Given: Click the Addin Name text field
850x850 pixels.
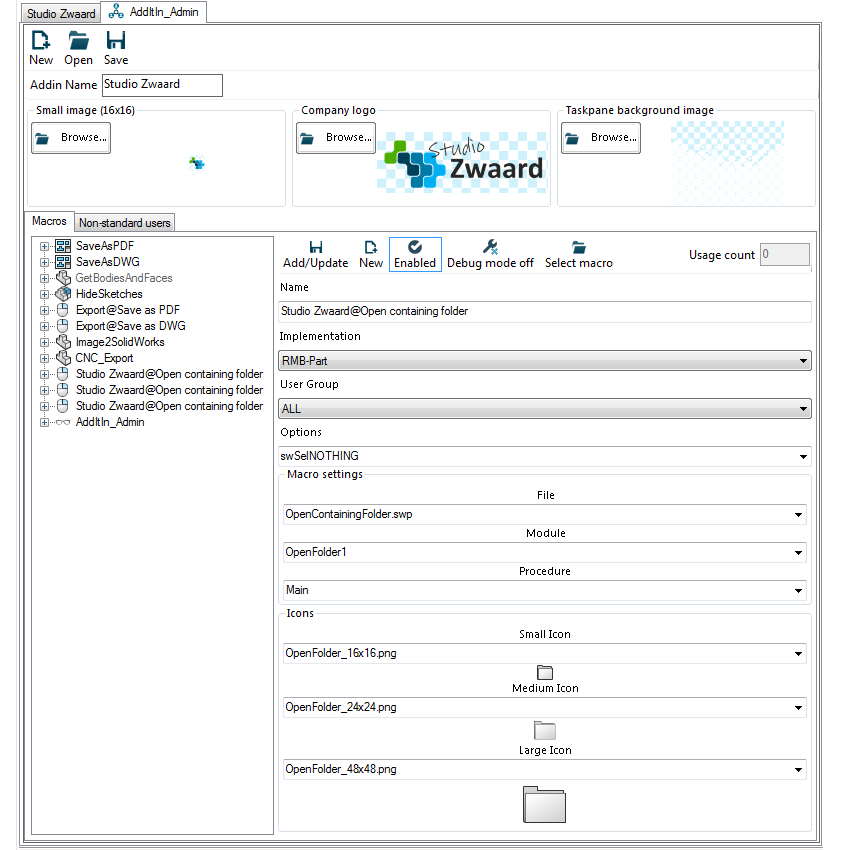Looking at the screenshot, I should pos(162,85).
